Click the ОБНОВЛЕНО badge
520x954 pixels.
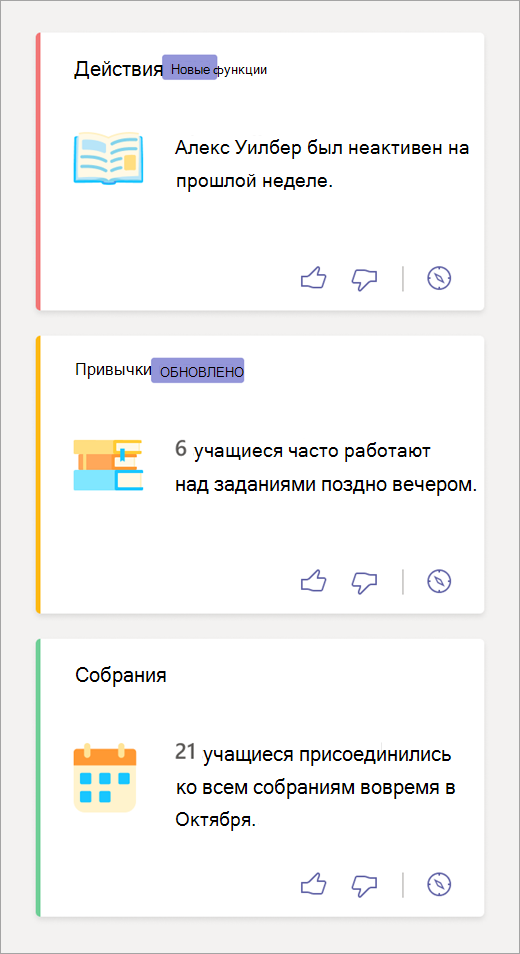click(x=198, y=371)
